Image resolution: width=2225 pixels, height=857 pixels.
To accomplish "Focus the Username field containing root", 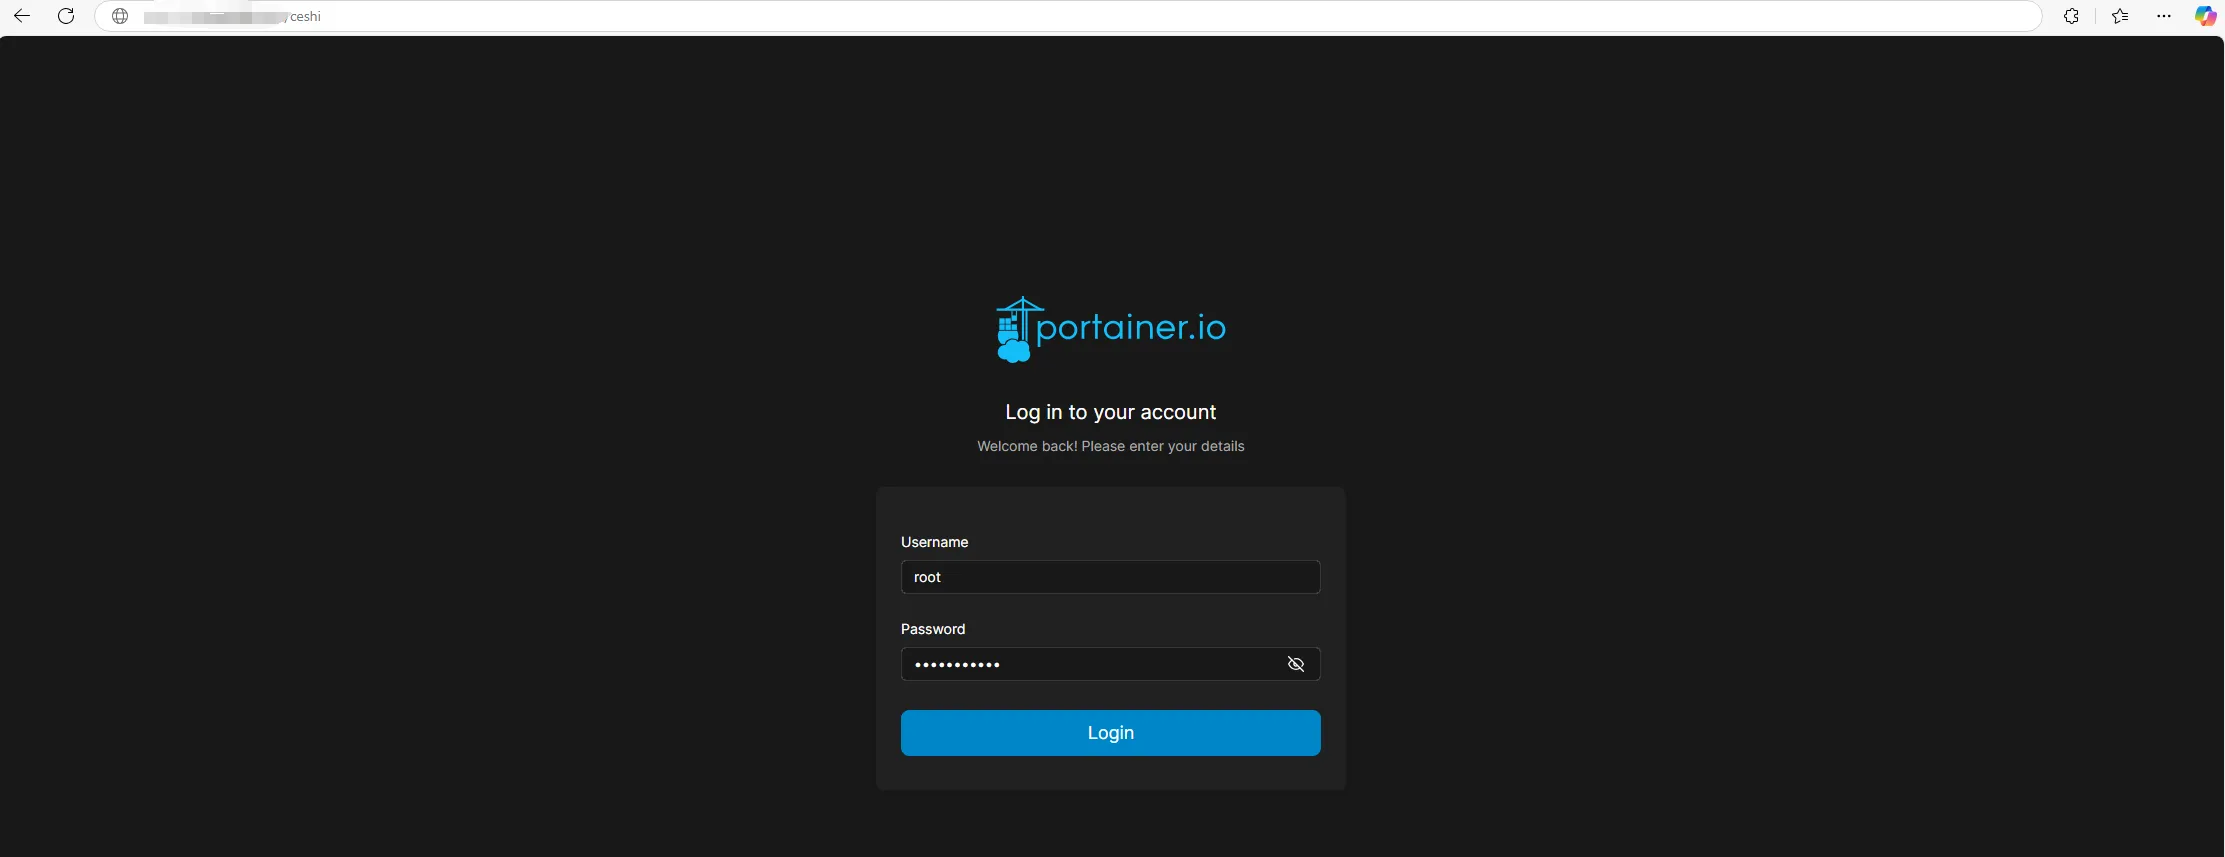I will [1110, 577].
